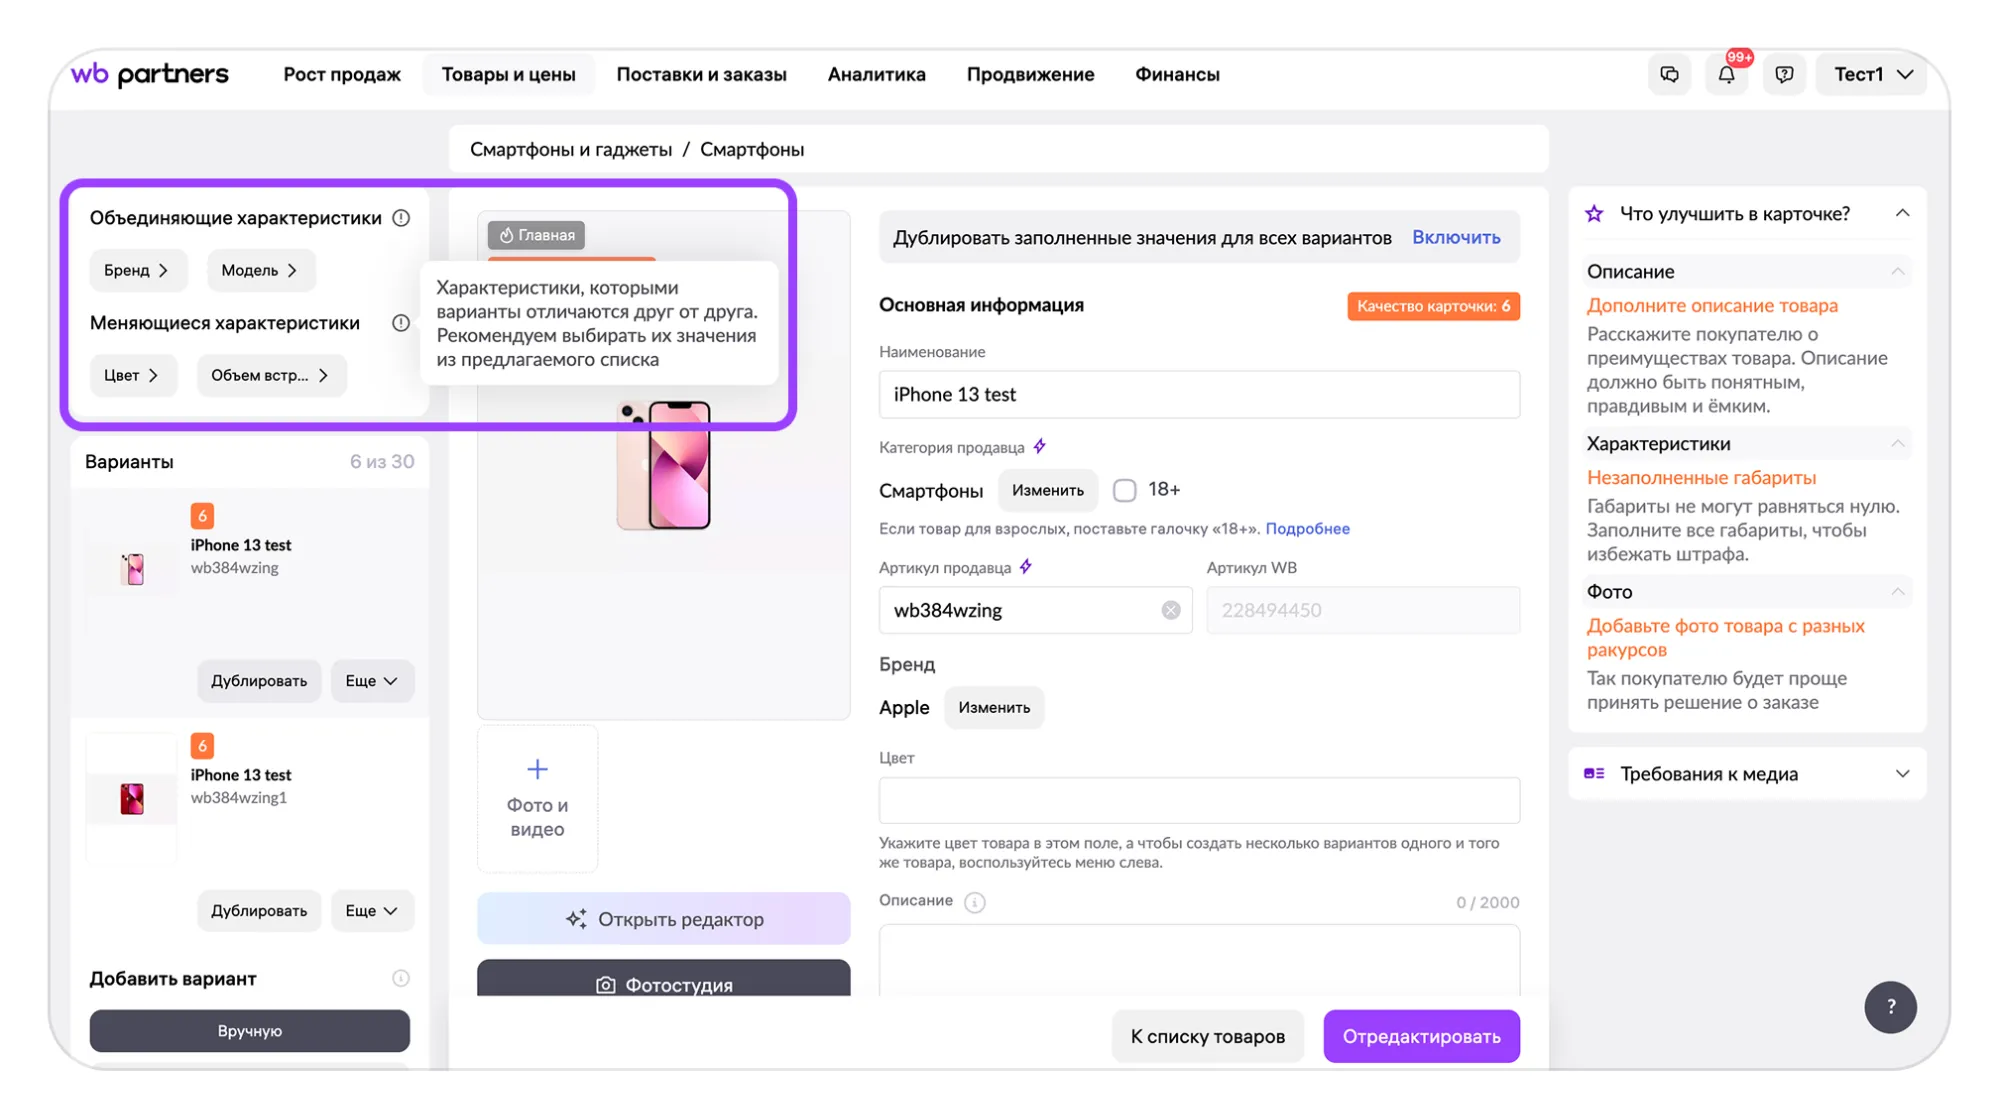Click info icon beside Меняющиеся характеристики

click(401, 323)
